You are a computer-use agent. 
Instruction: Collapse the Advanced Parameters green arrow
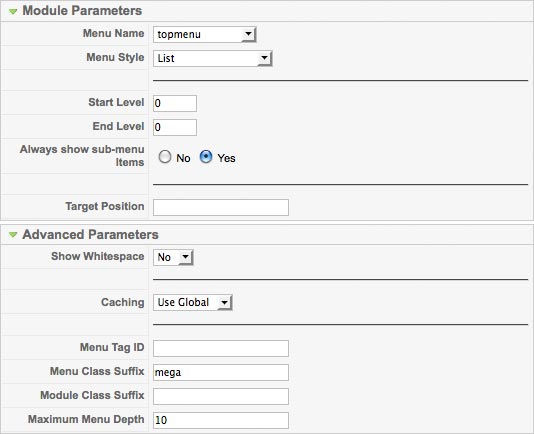[x=13, y=235]
